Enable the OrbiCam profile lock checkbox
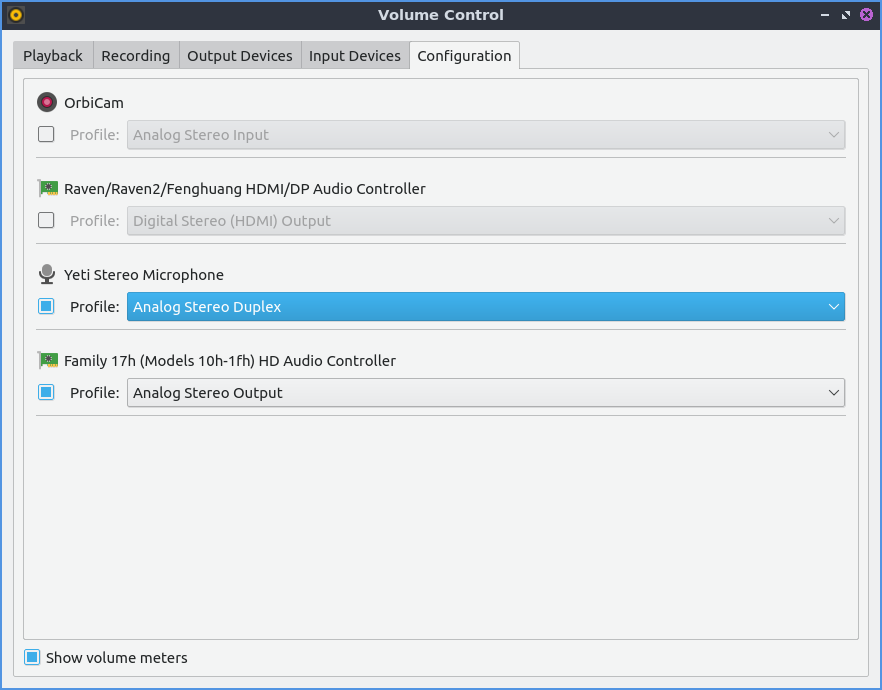Screen dimensions: 882x690 (x=46, y=135)
